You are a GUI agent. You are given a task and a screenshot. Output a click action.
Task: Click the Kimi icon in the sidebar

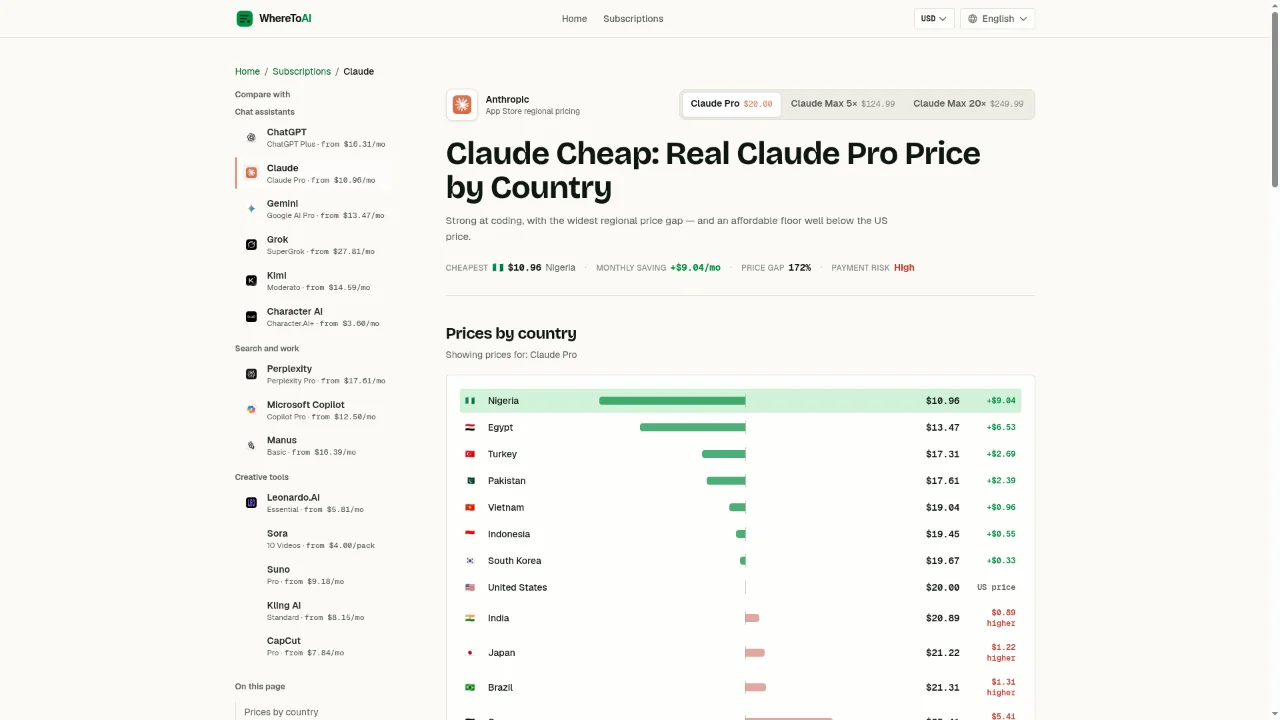coord(251,281)
